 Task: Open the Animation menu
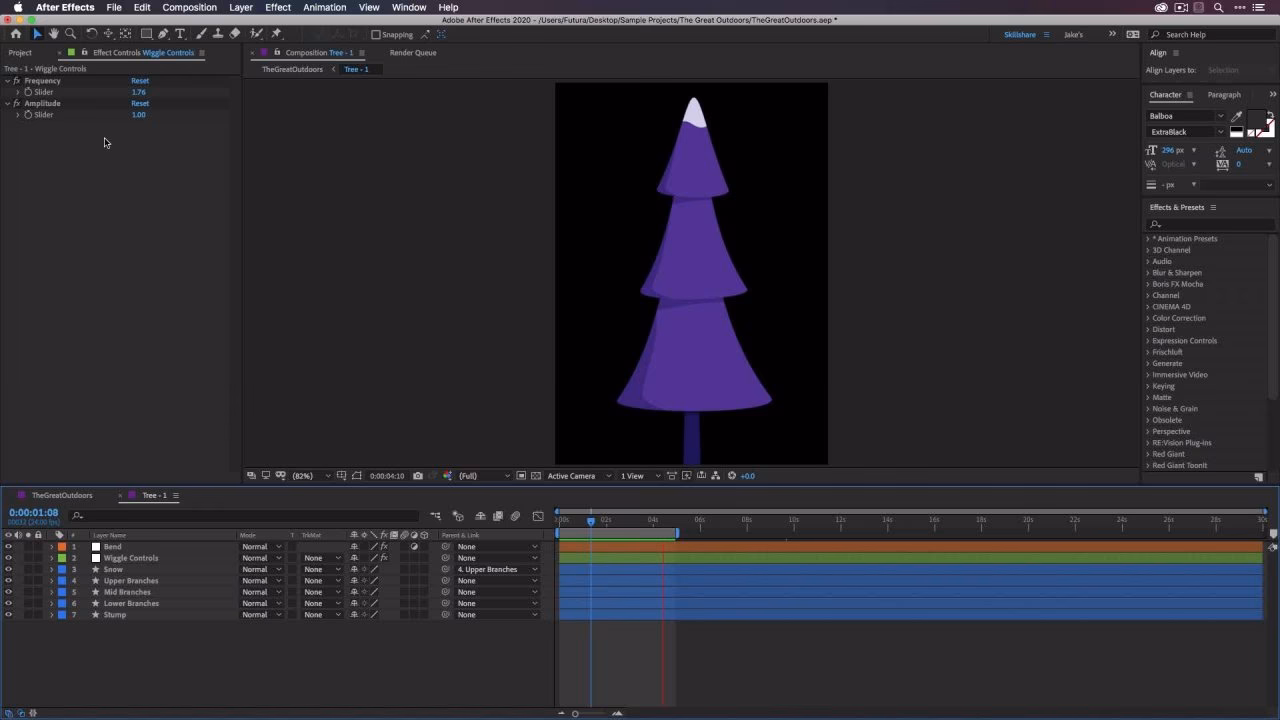click(x=323, y=7)
